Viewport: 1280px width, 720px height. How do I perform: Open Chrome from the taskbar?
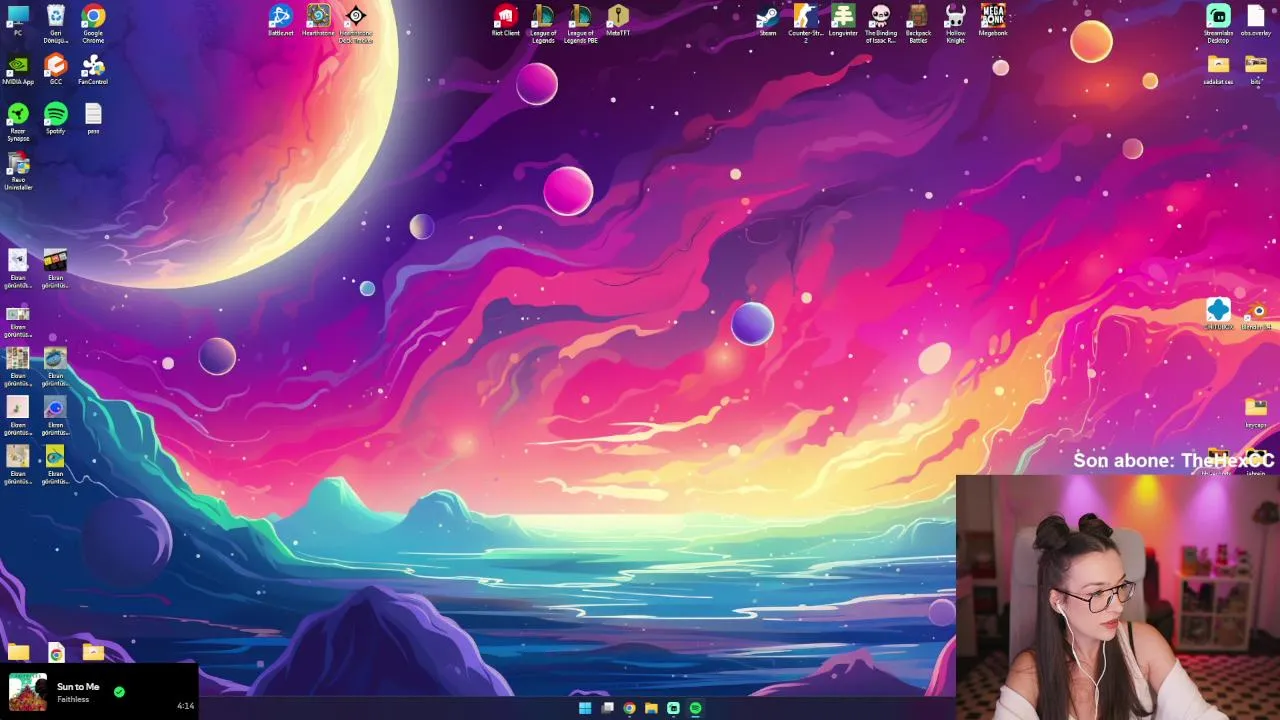629,708
